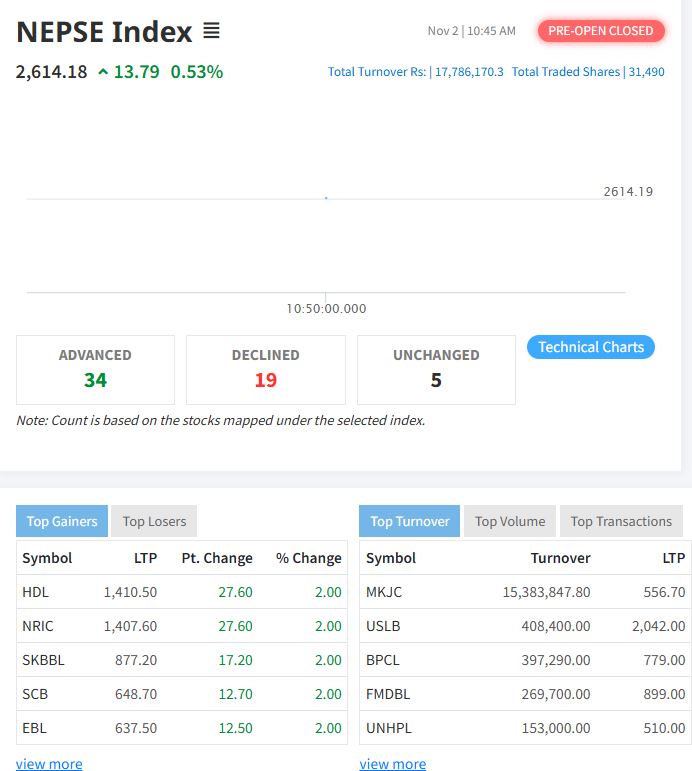
Task: Switch to the Top Losers tab
Action: pyautogui.click(x=154, y=521)
